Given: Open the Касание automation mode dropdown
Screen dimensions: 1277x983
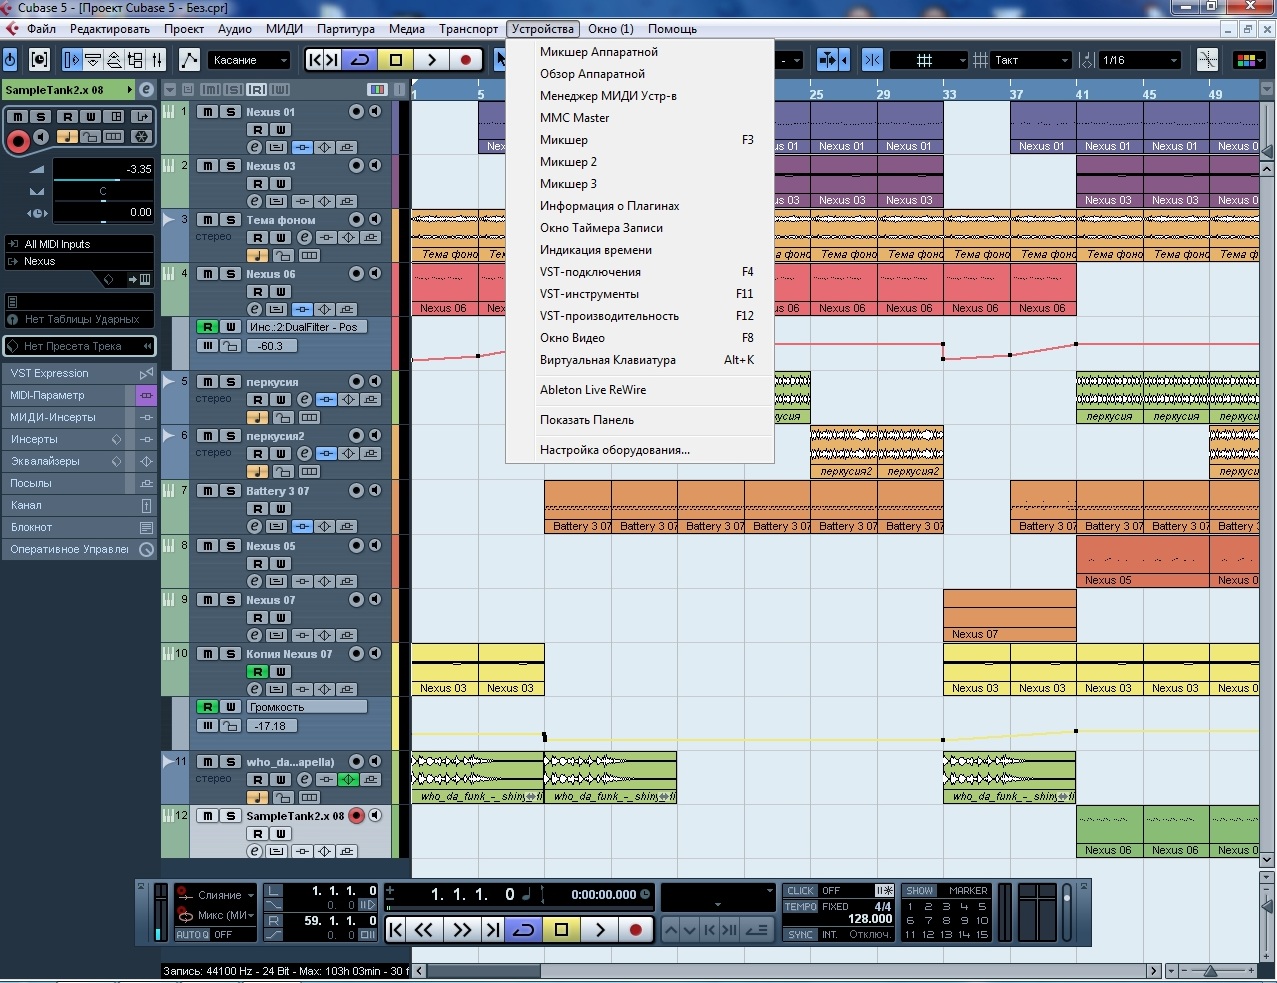Looking at the screenshot, I should point(249,60).
